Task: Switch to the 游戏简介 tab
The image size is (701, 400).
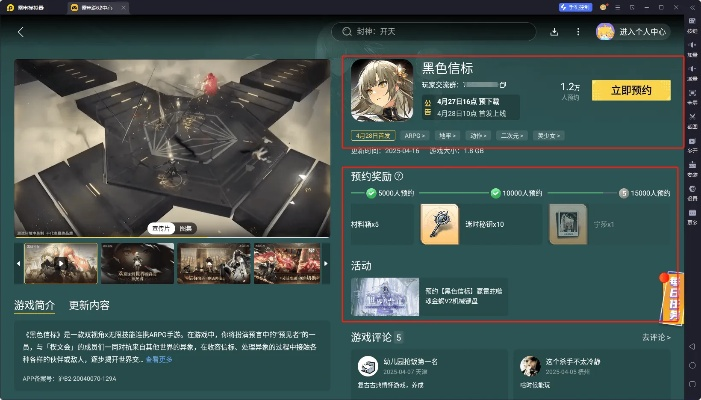Action: pos(34,305)
